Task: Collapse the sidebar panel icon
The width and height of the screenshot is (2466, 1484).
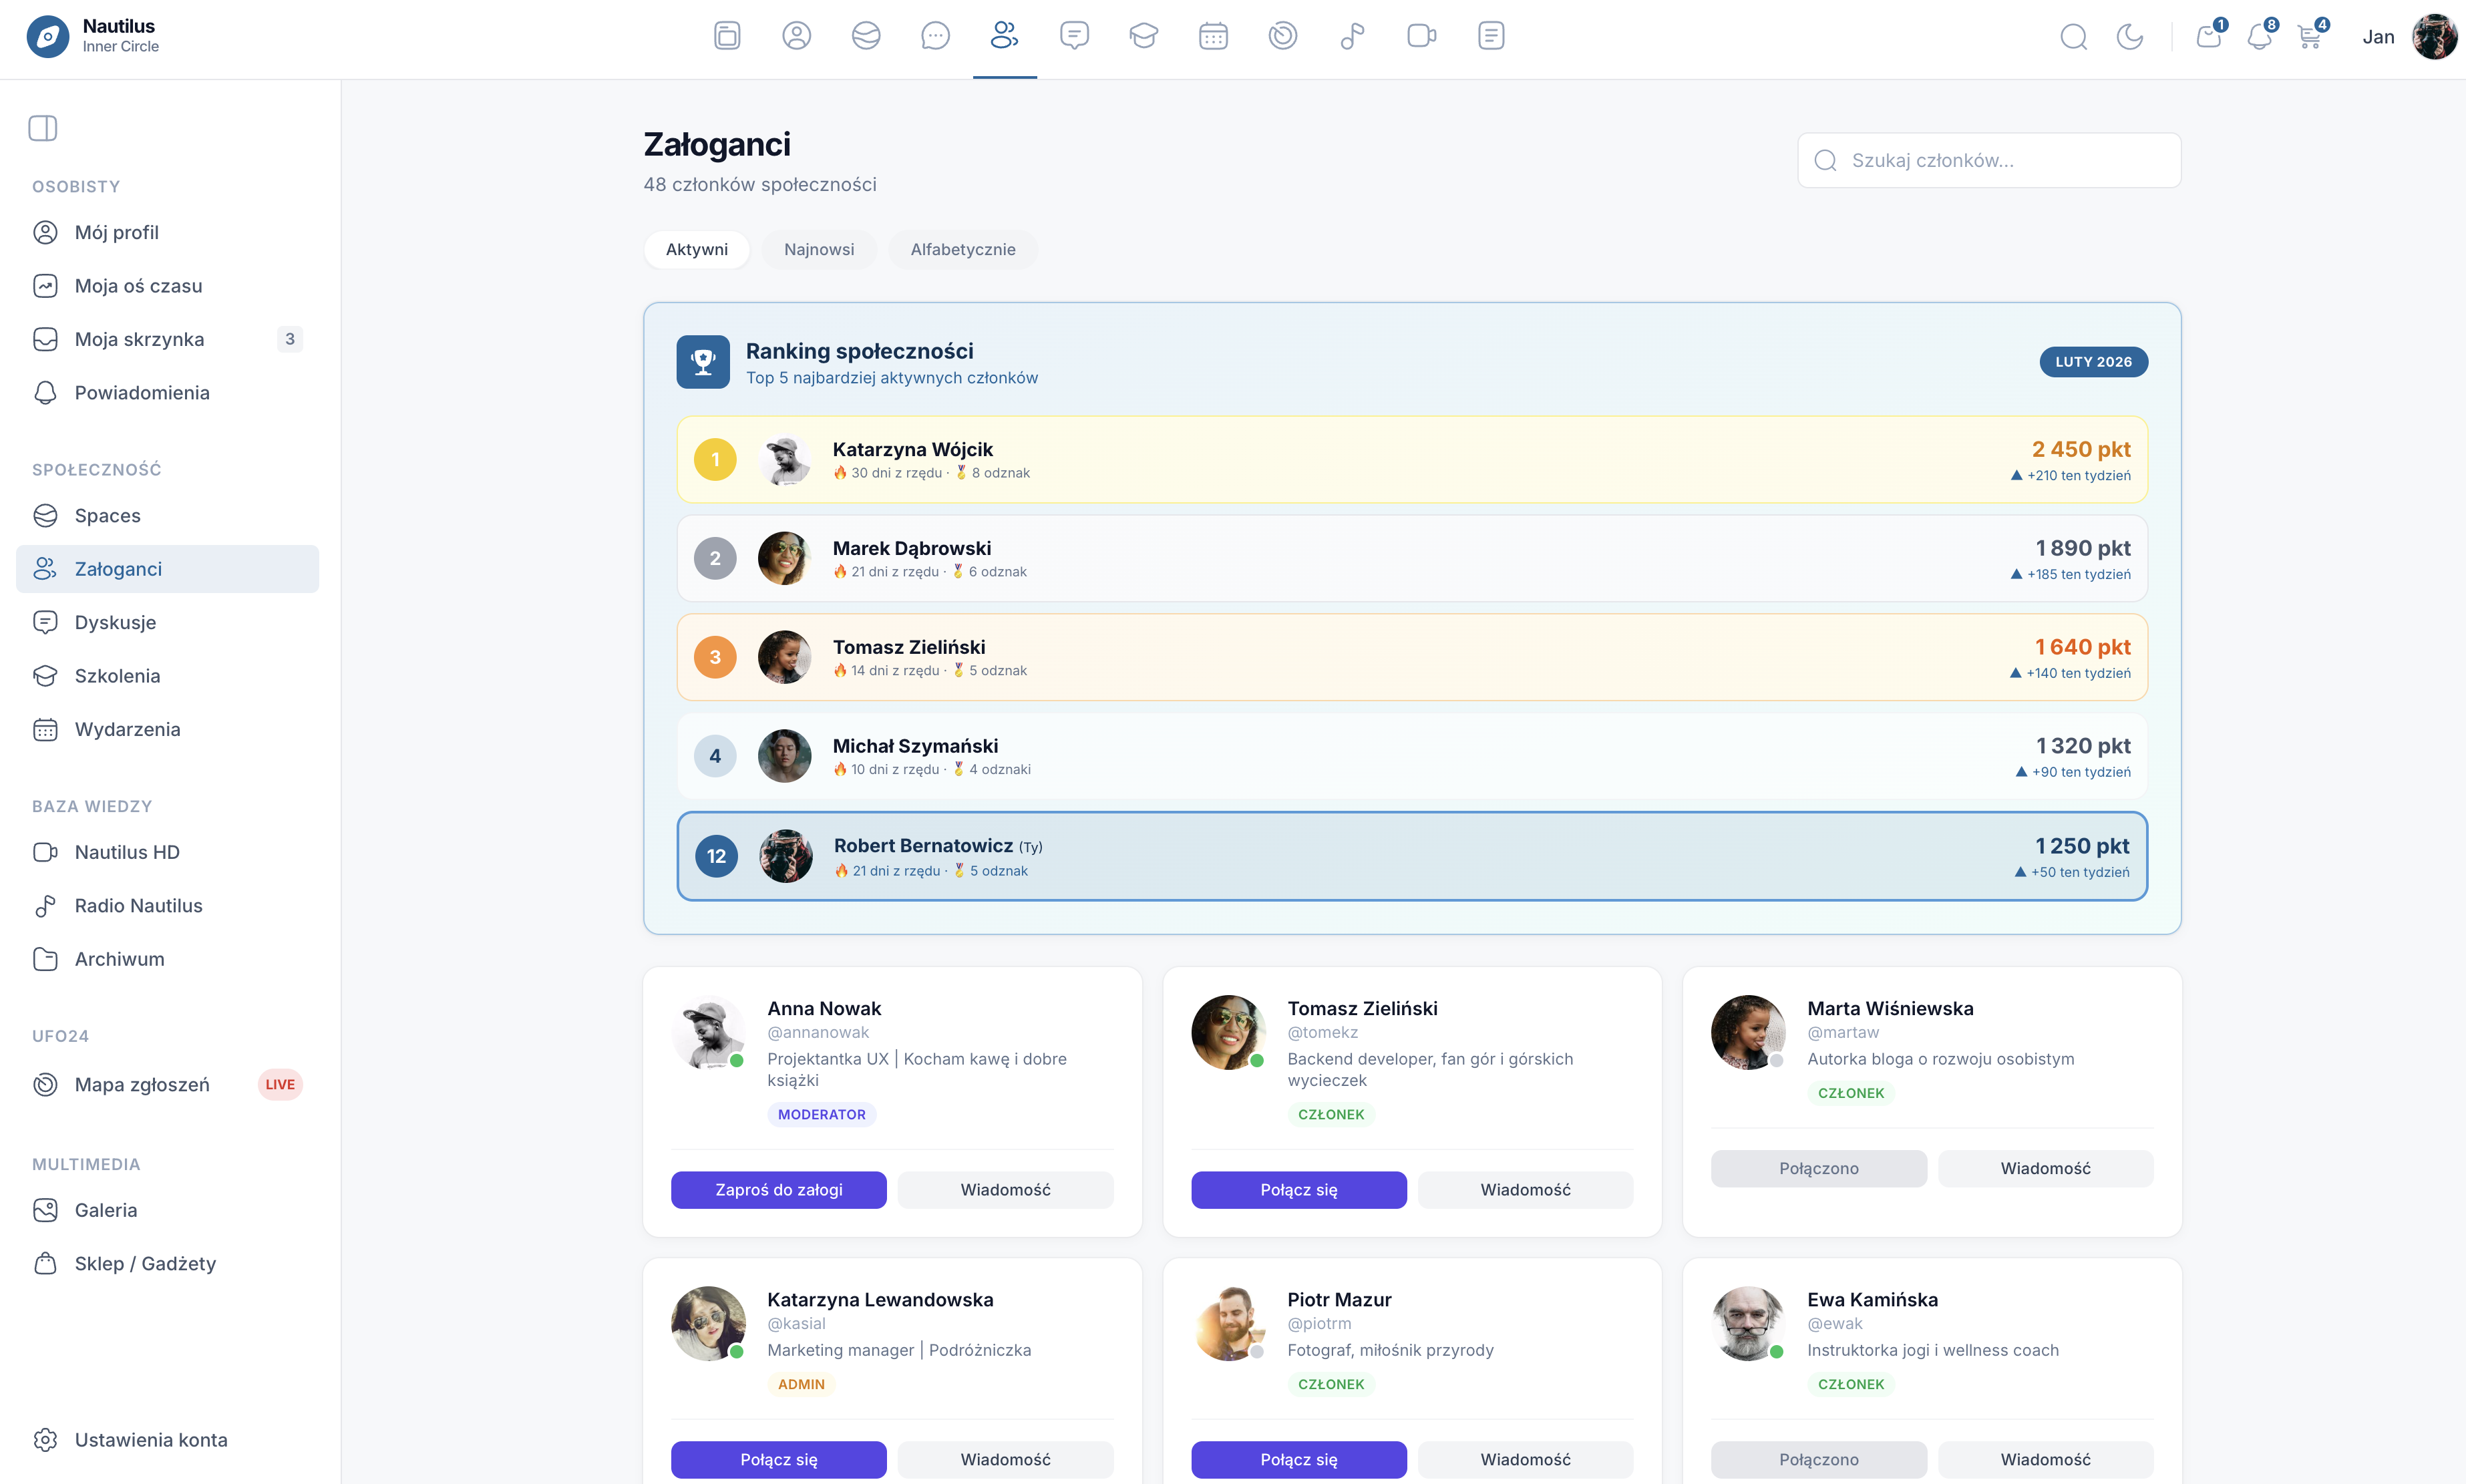Action: pyautogui.click(x=43, y=128)
